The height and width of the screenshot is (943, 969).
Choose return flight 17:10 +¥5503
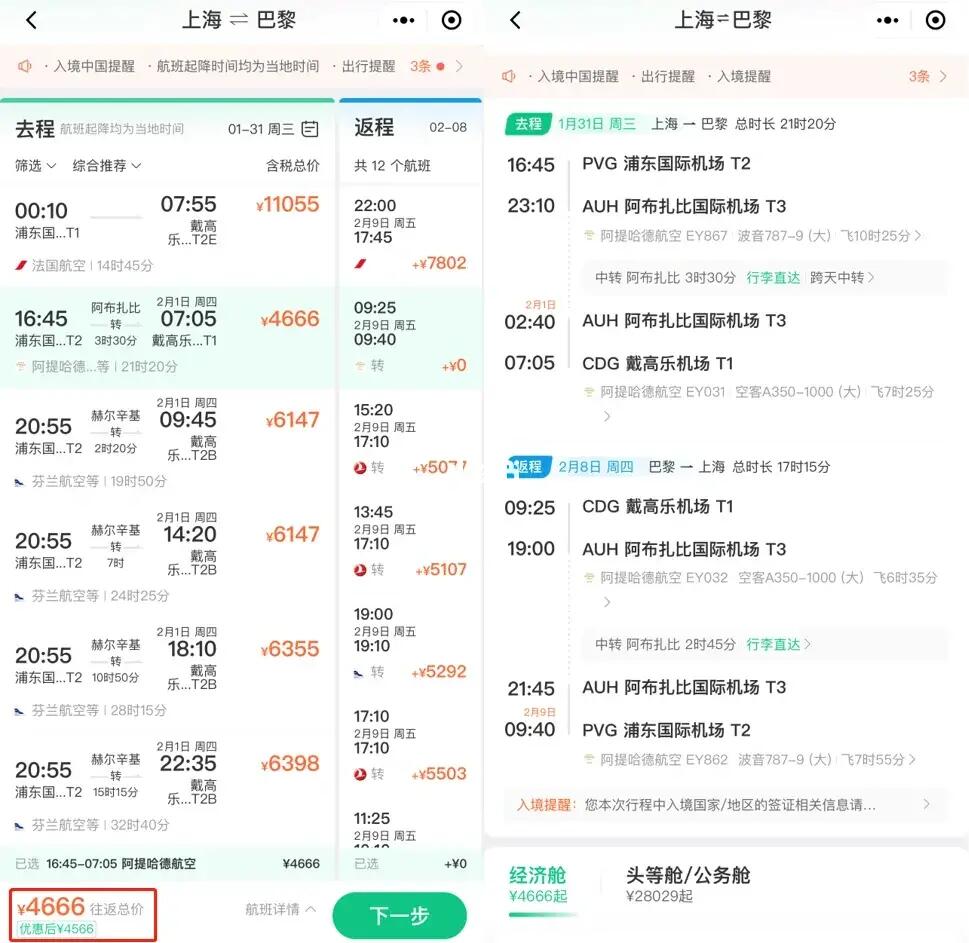click(x=410, y=746)
